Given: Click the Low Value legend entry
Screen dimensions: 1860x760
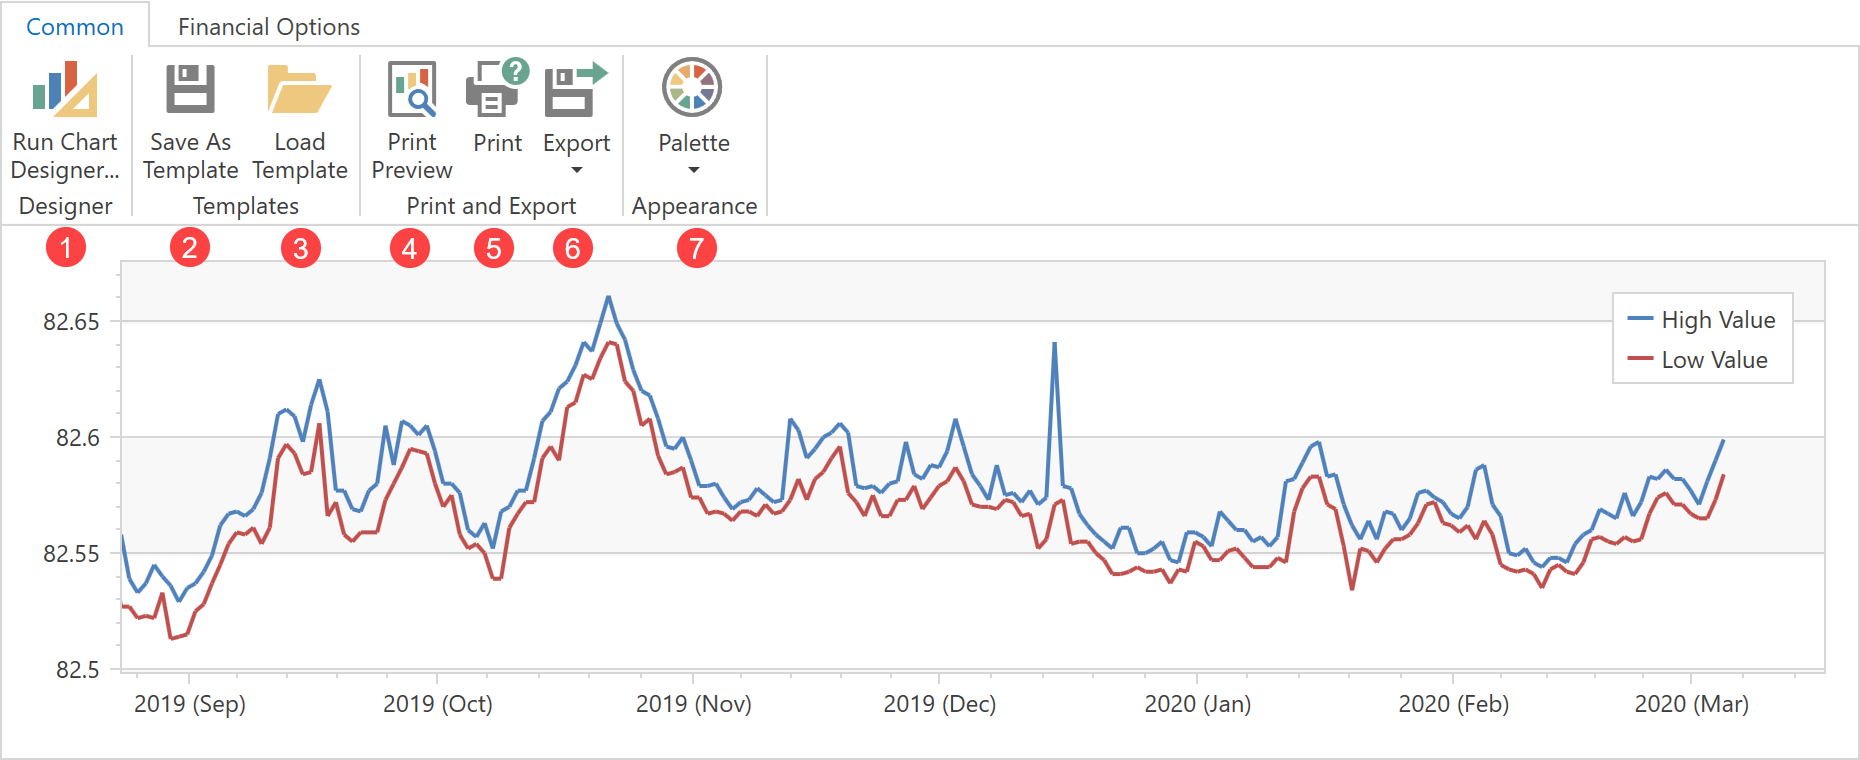Looking at the screenshot, I should 1714,360.
